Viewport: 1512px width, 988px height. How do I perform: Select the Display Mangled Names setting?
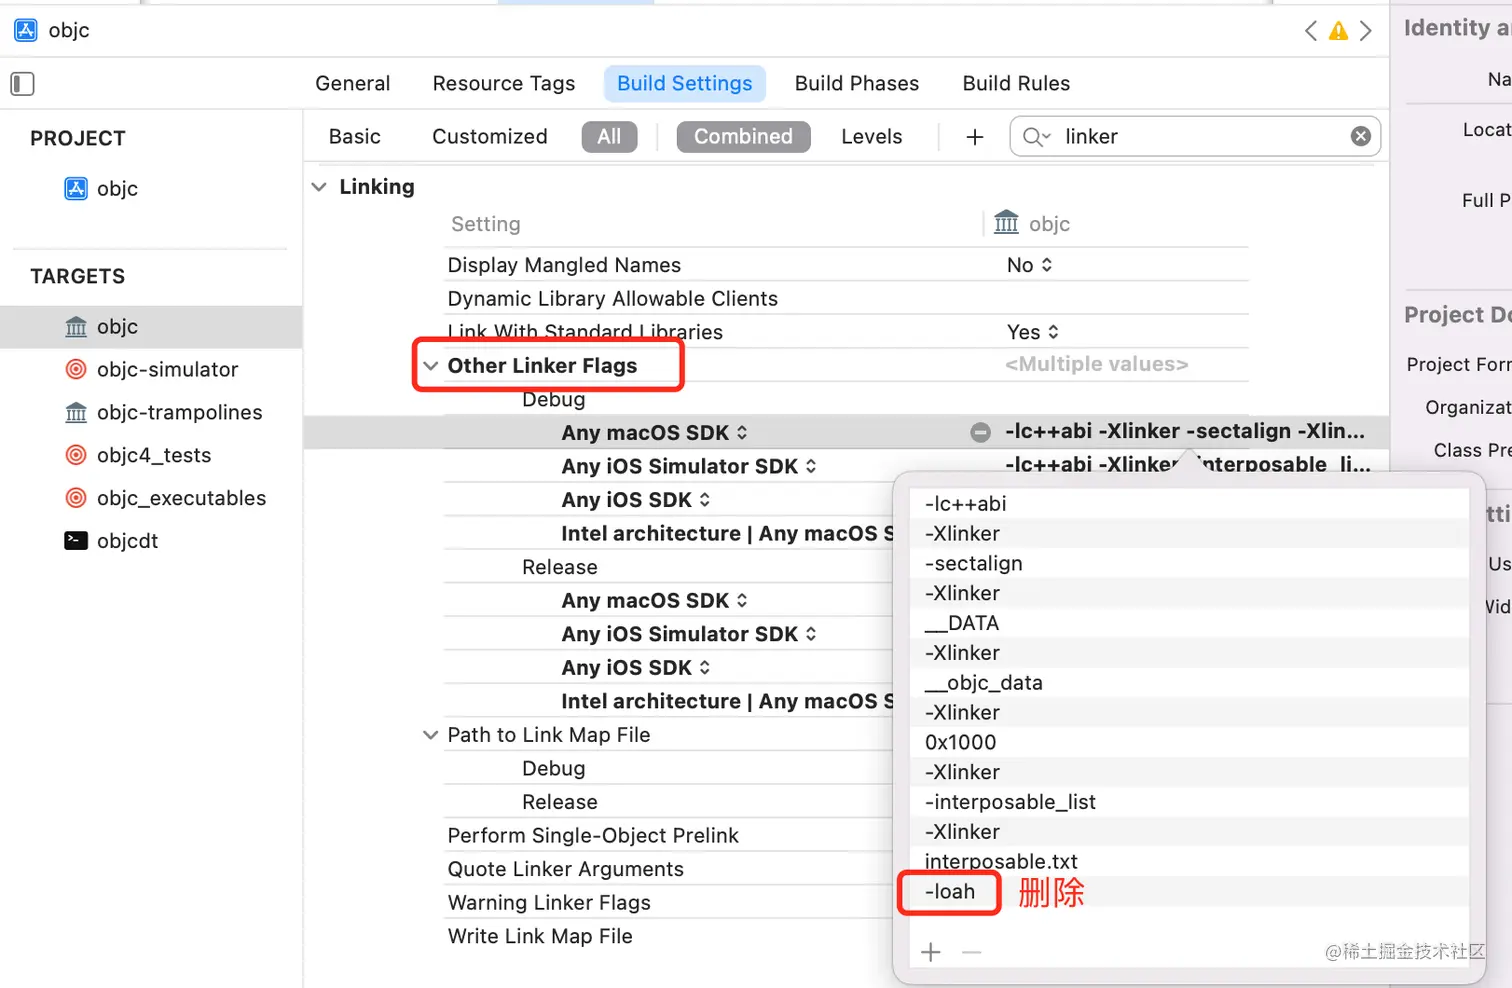point(564,265)
